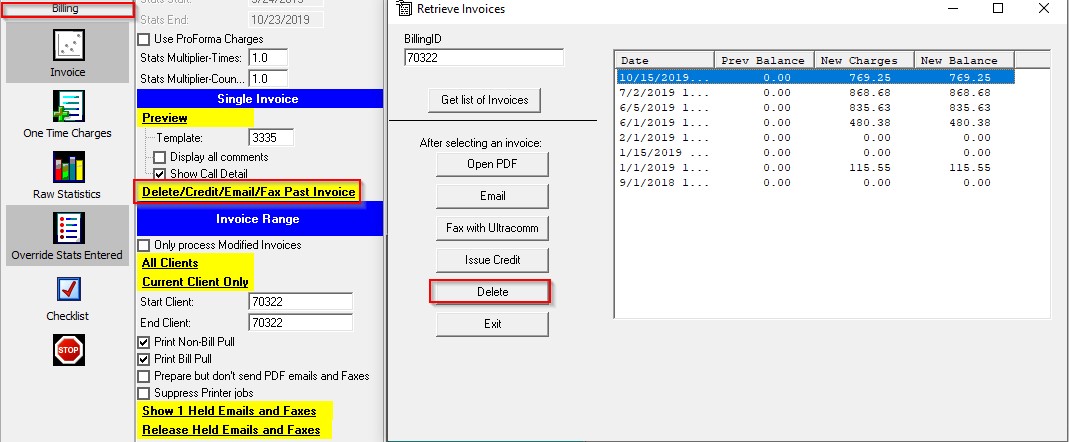Click inside the BillingID field
The width and height of the screenshot is (1069, 442).
(x=483, y=58)
